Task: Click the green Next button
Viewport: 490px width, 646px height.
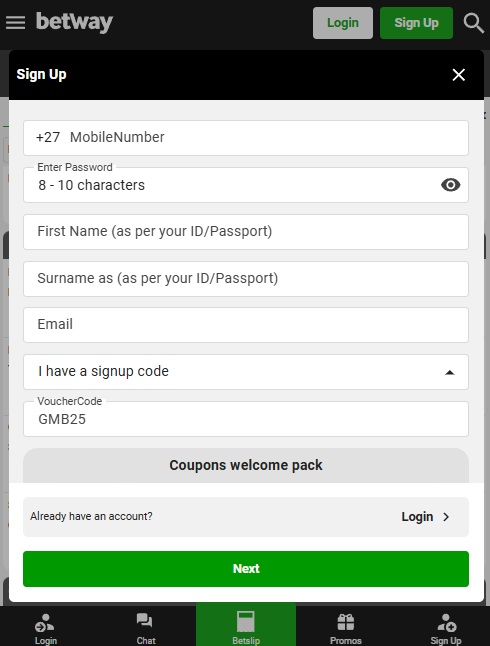Action: click(x=246, y=569)
